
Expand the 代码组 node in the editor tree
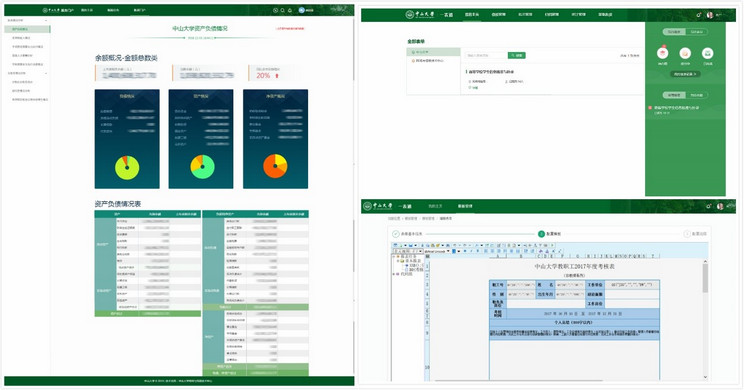tap(394, 274)
